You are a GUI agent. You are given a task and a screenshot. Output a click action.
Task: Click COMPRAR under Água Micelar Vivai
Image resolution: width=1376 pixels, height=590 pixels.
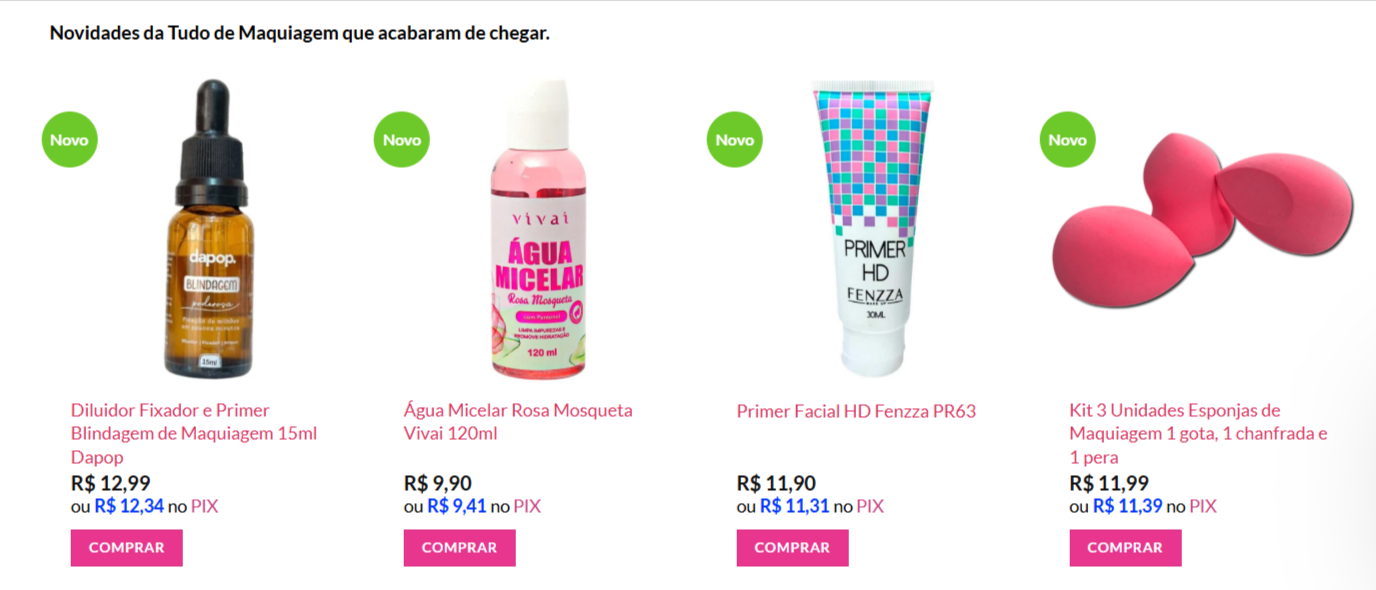[x=460, y=548]
